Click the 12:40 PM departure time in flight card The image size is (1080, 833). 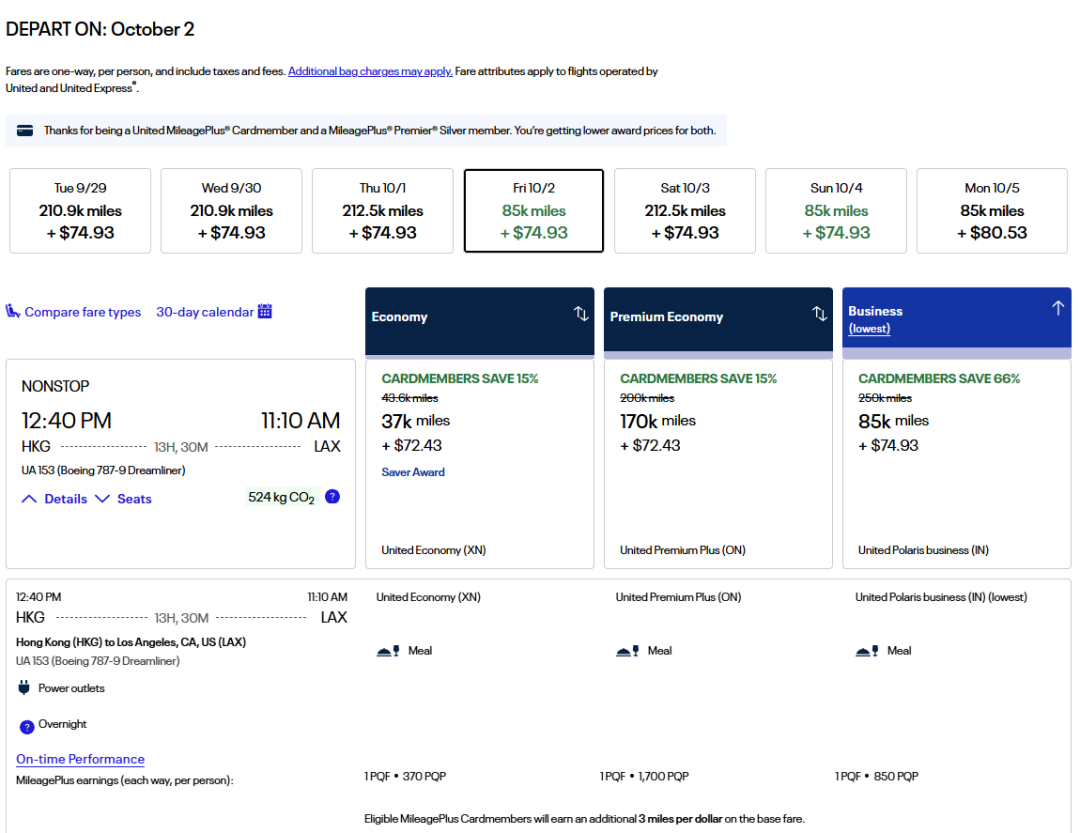tap(66, 420)
